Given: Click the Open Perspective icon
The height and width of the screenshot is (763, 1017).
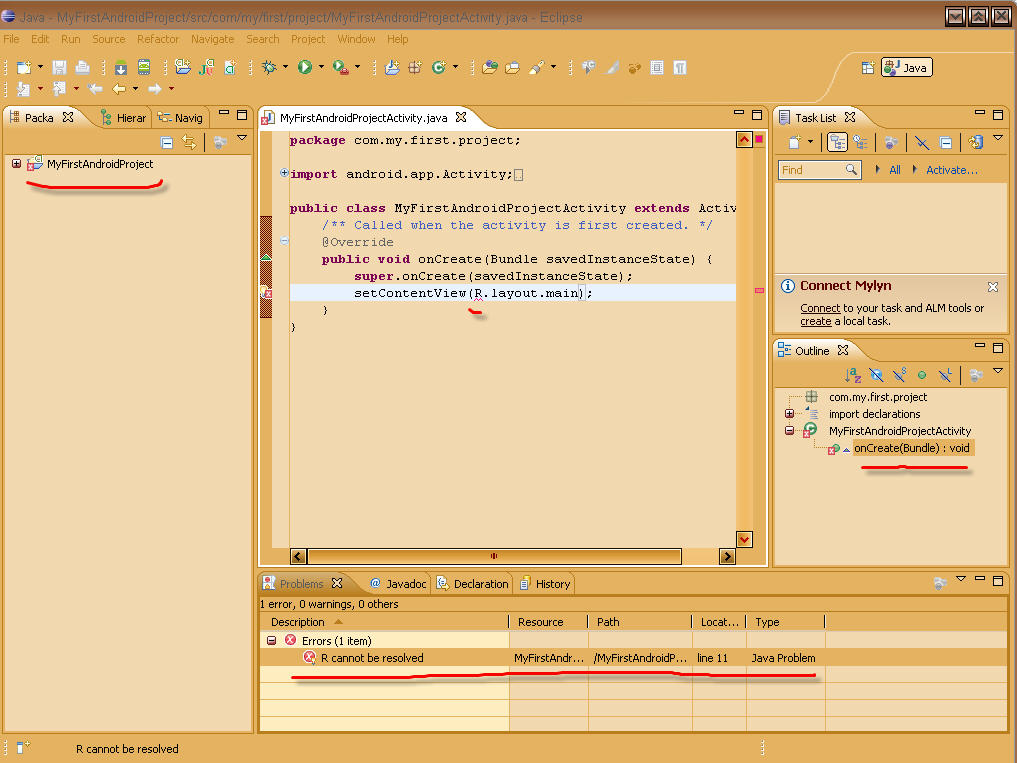Looking at the screenshot, I should (868, 68).
